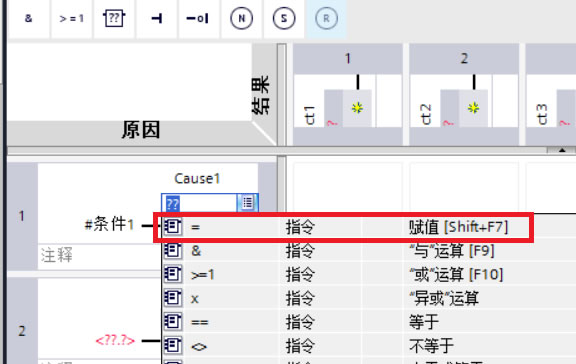The height and width of the screenshot is (364, 576).
Task: Click the Cause1 label
Action: 197,179
